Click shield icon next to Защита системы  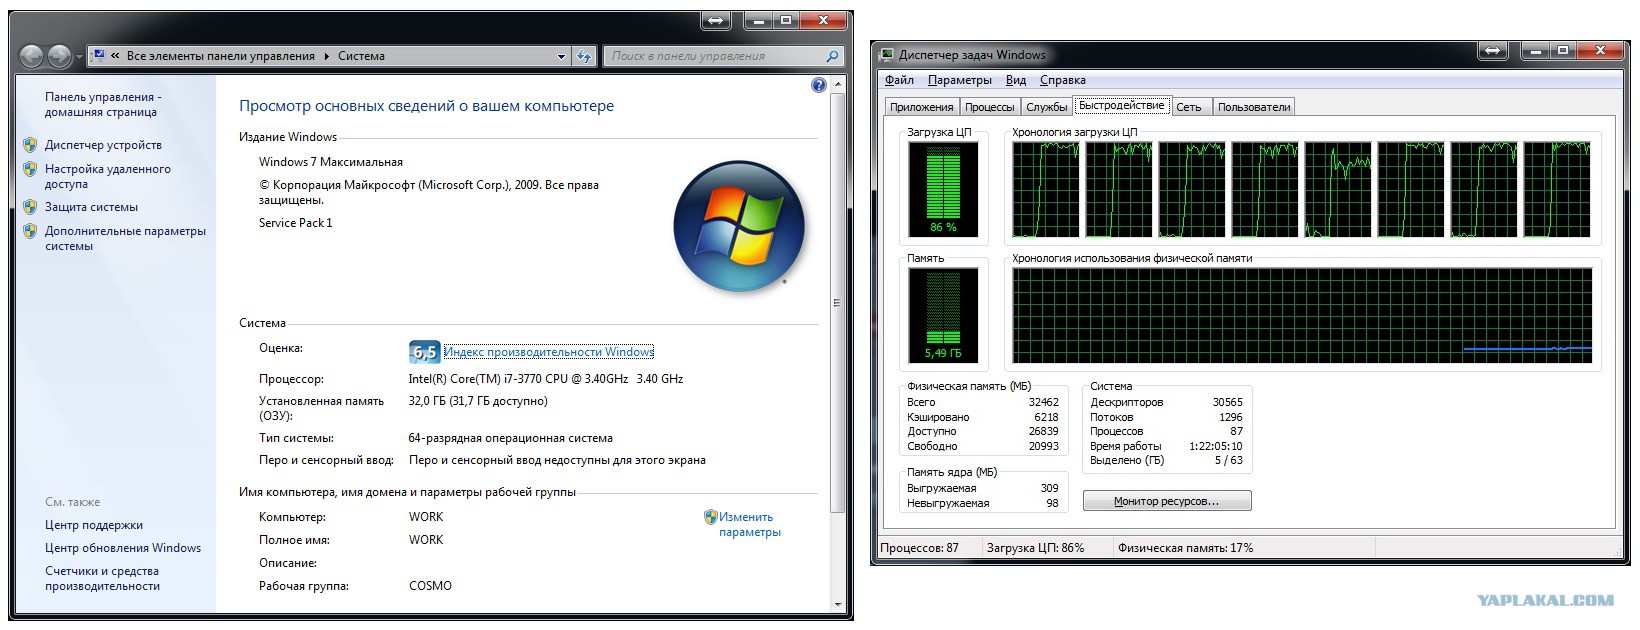tap(30, 207)
